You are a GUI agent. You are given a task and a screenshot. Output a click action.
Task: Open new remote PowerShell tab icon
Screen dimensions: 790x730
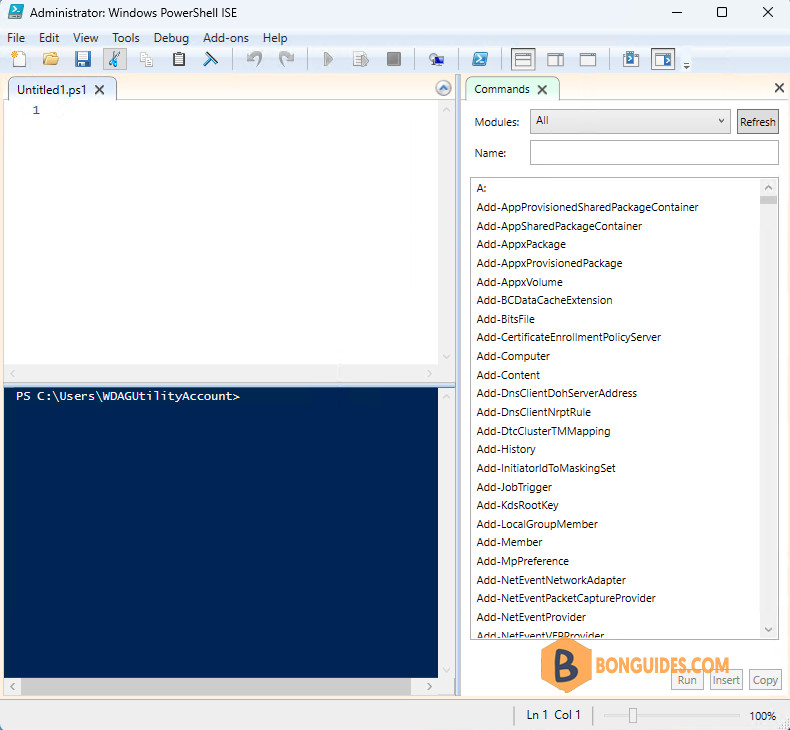tap(436, 59)
